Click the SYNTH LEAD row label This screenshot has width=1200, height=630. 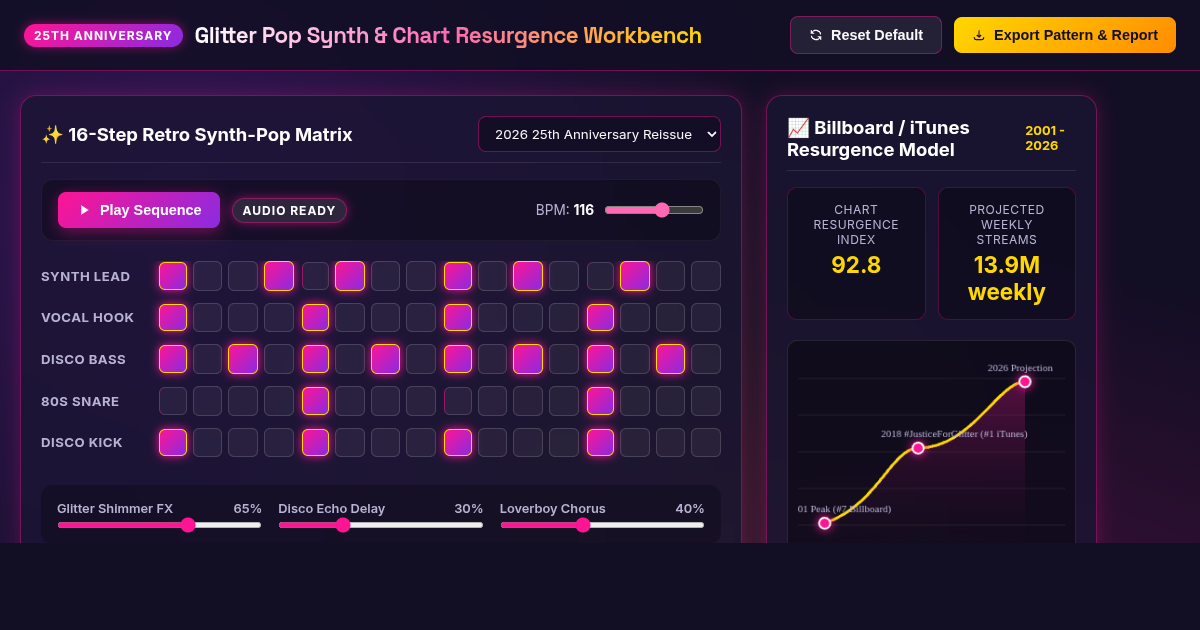[86, 276]
